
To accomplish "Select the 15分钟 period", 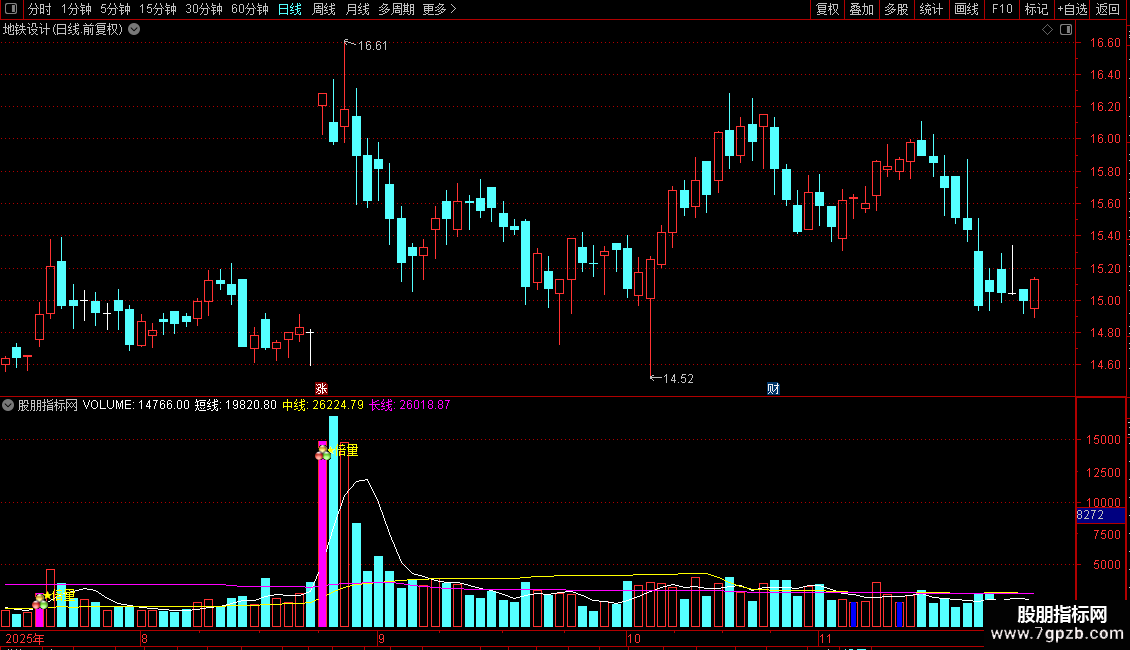I will [158, 9].
